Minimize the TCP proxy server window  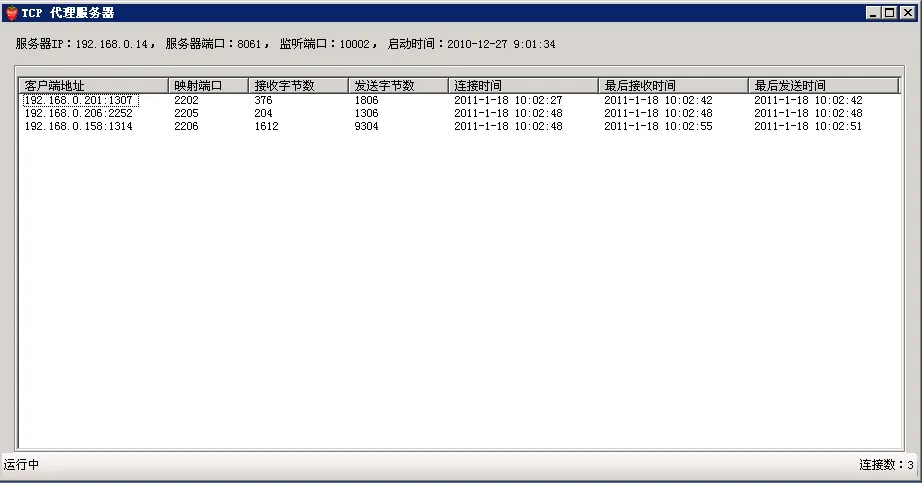873,13
